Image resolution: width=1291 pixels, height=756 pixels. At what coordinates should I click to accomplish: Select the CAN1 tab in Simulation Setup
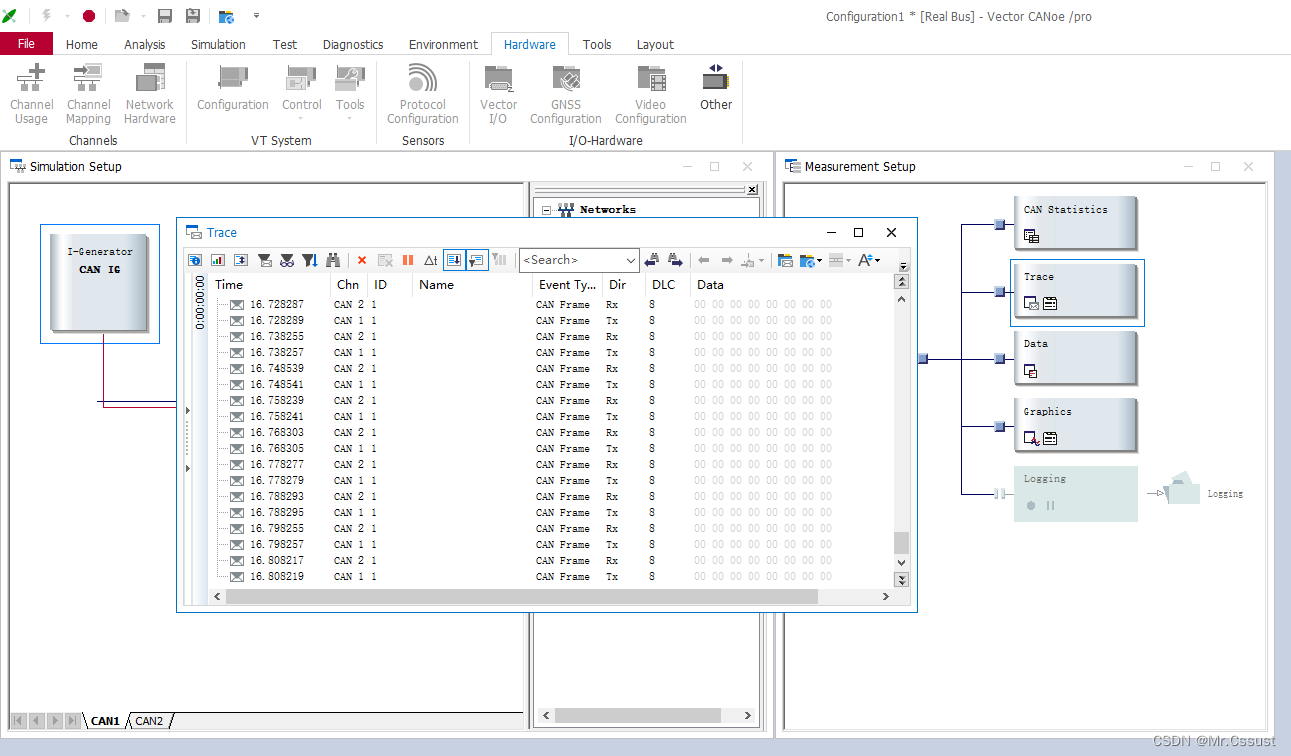105,721
